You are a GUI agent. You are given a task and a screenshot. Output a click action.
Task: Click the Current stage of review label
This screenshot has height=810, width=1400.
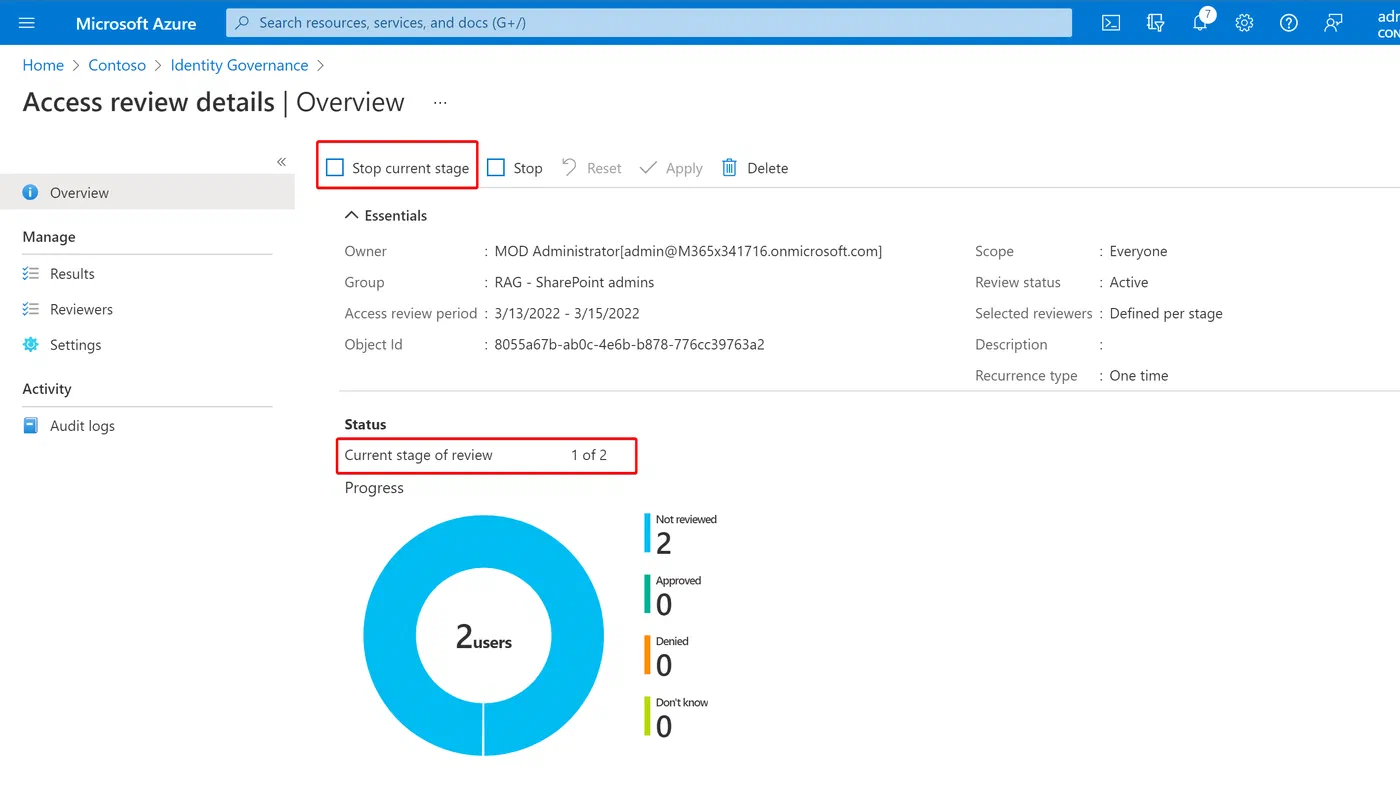point(418,455)
